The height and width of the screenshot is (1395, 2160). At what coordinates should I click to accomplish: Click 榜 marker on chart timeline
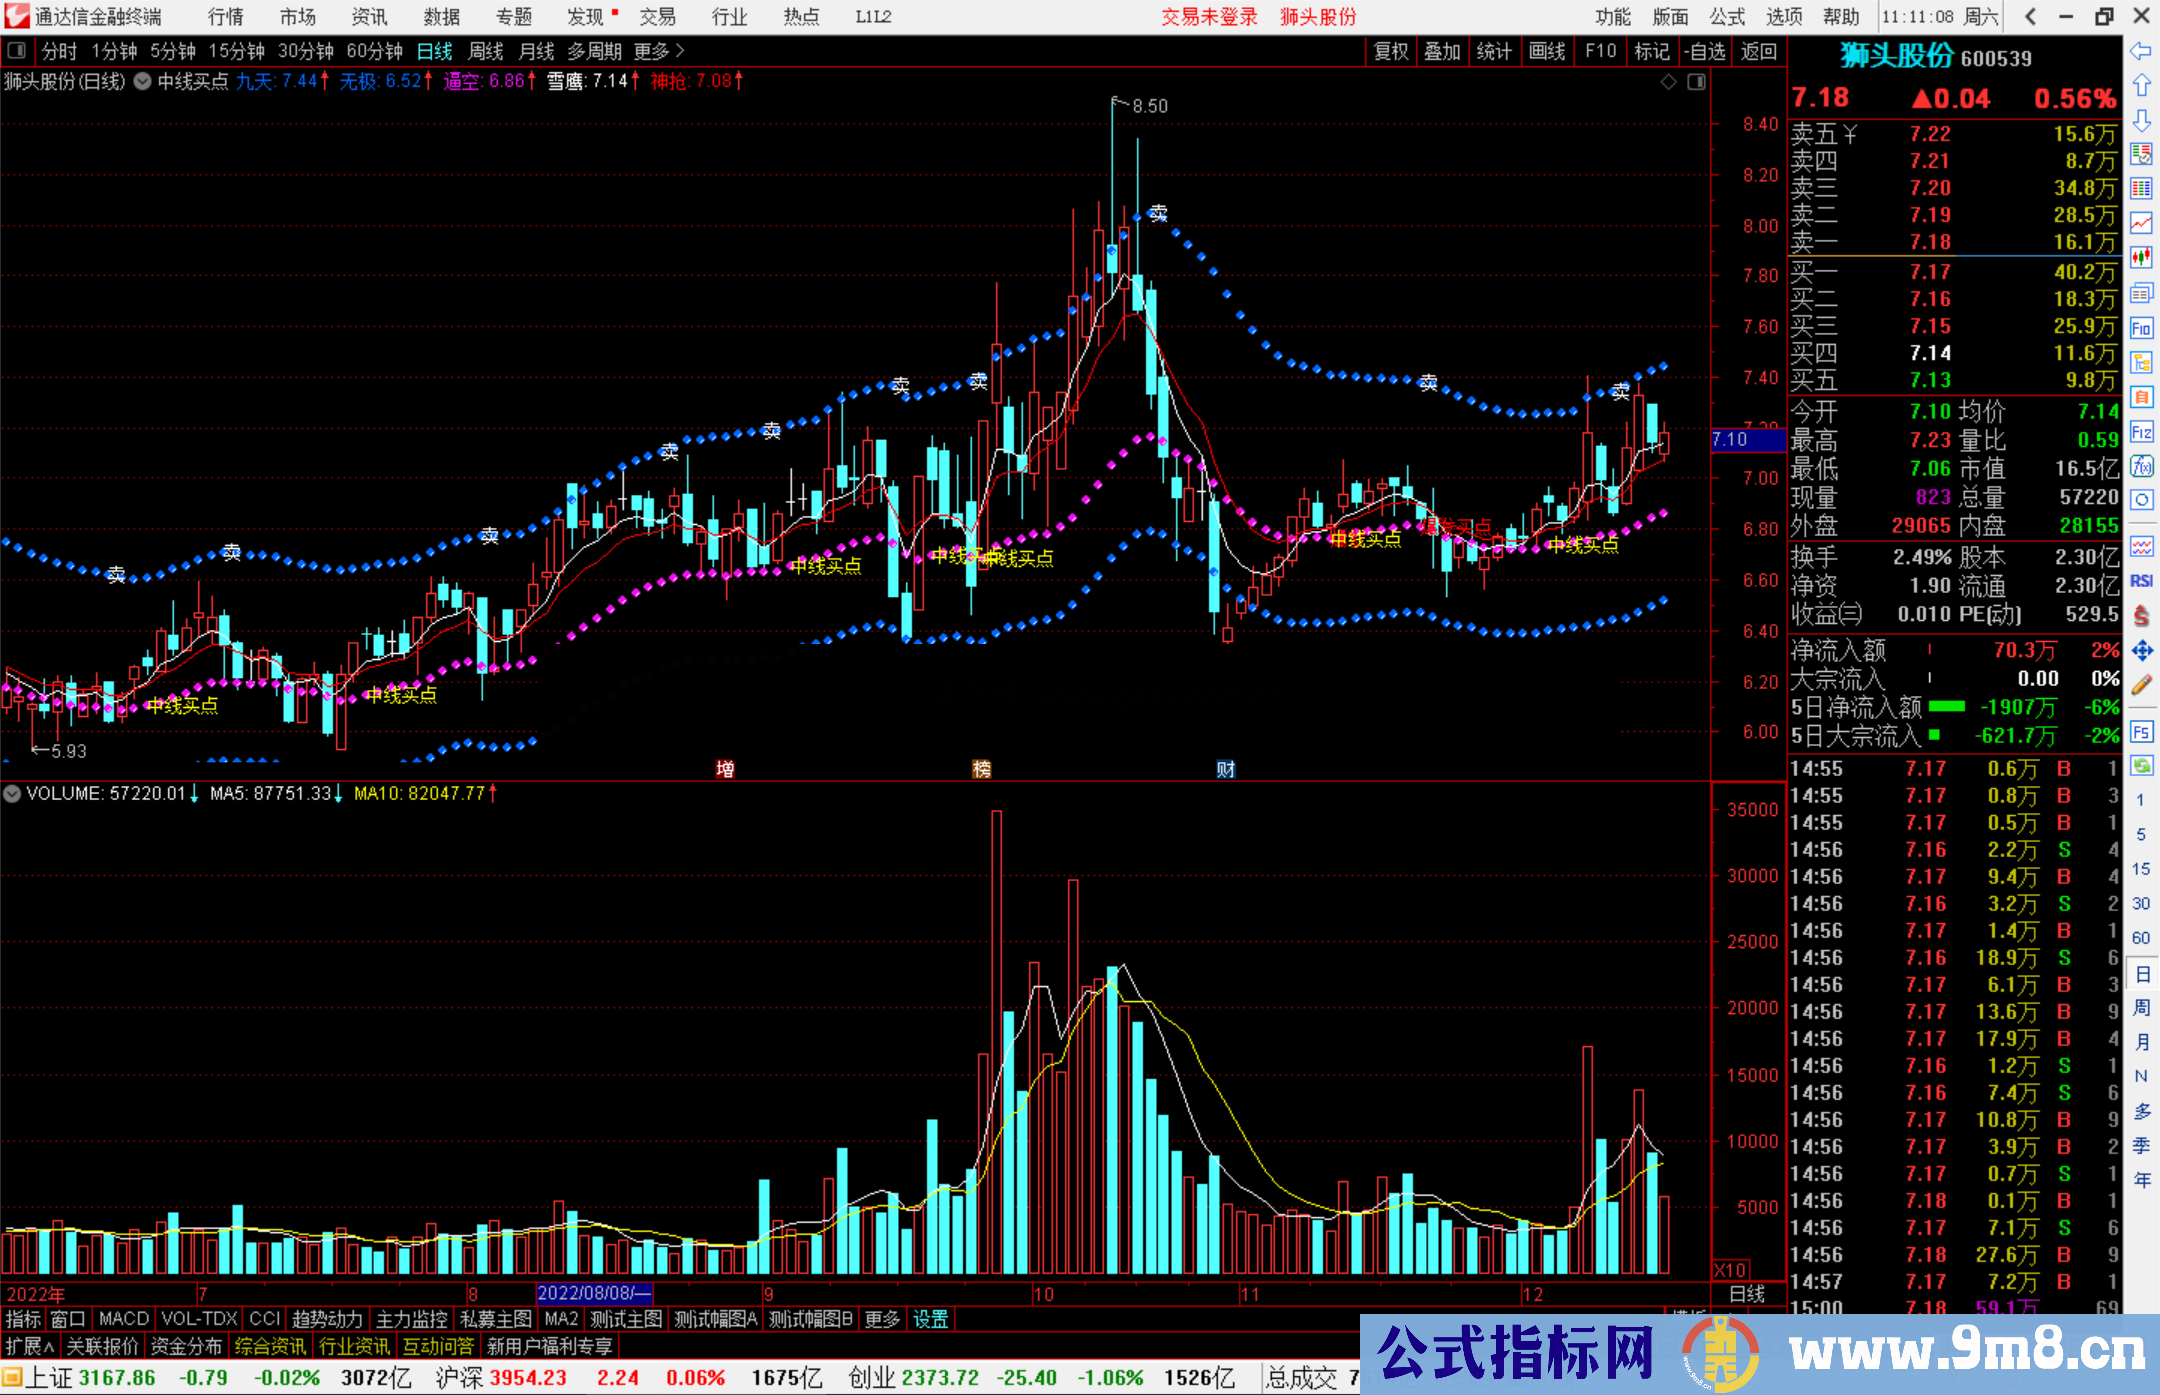point(982,769)
